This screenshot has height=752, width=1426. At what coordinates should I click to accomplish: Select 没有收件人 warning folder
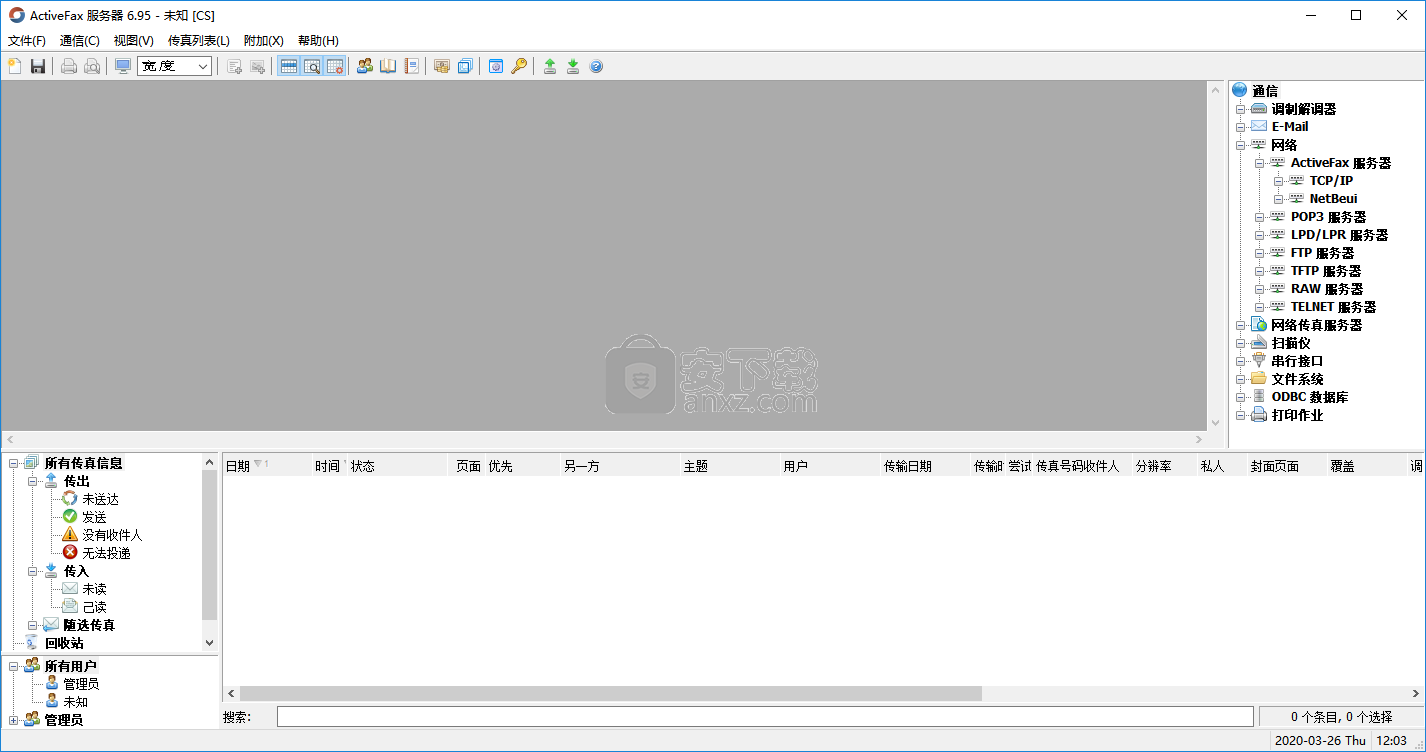112,535
